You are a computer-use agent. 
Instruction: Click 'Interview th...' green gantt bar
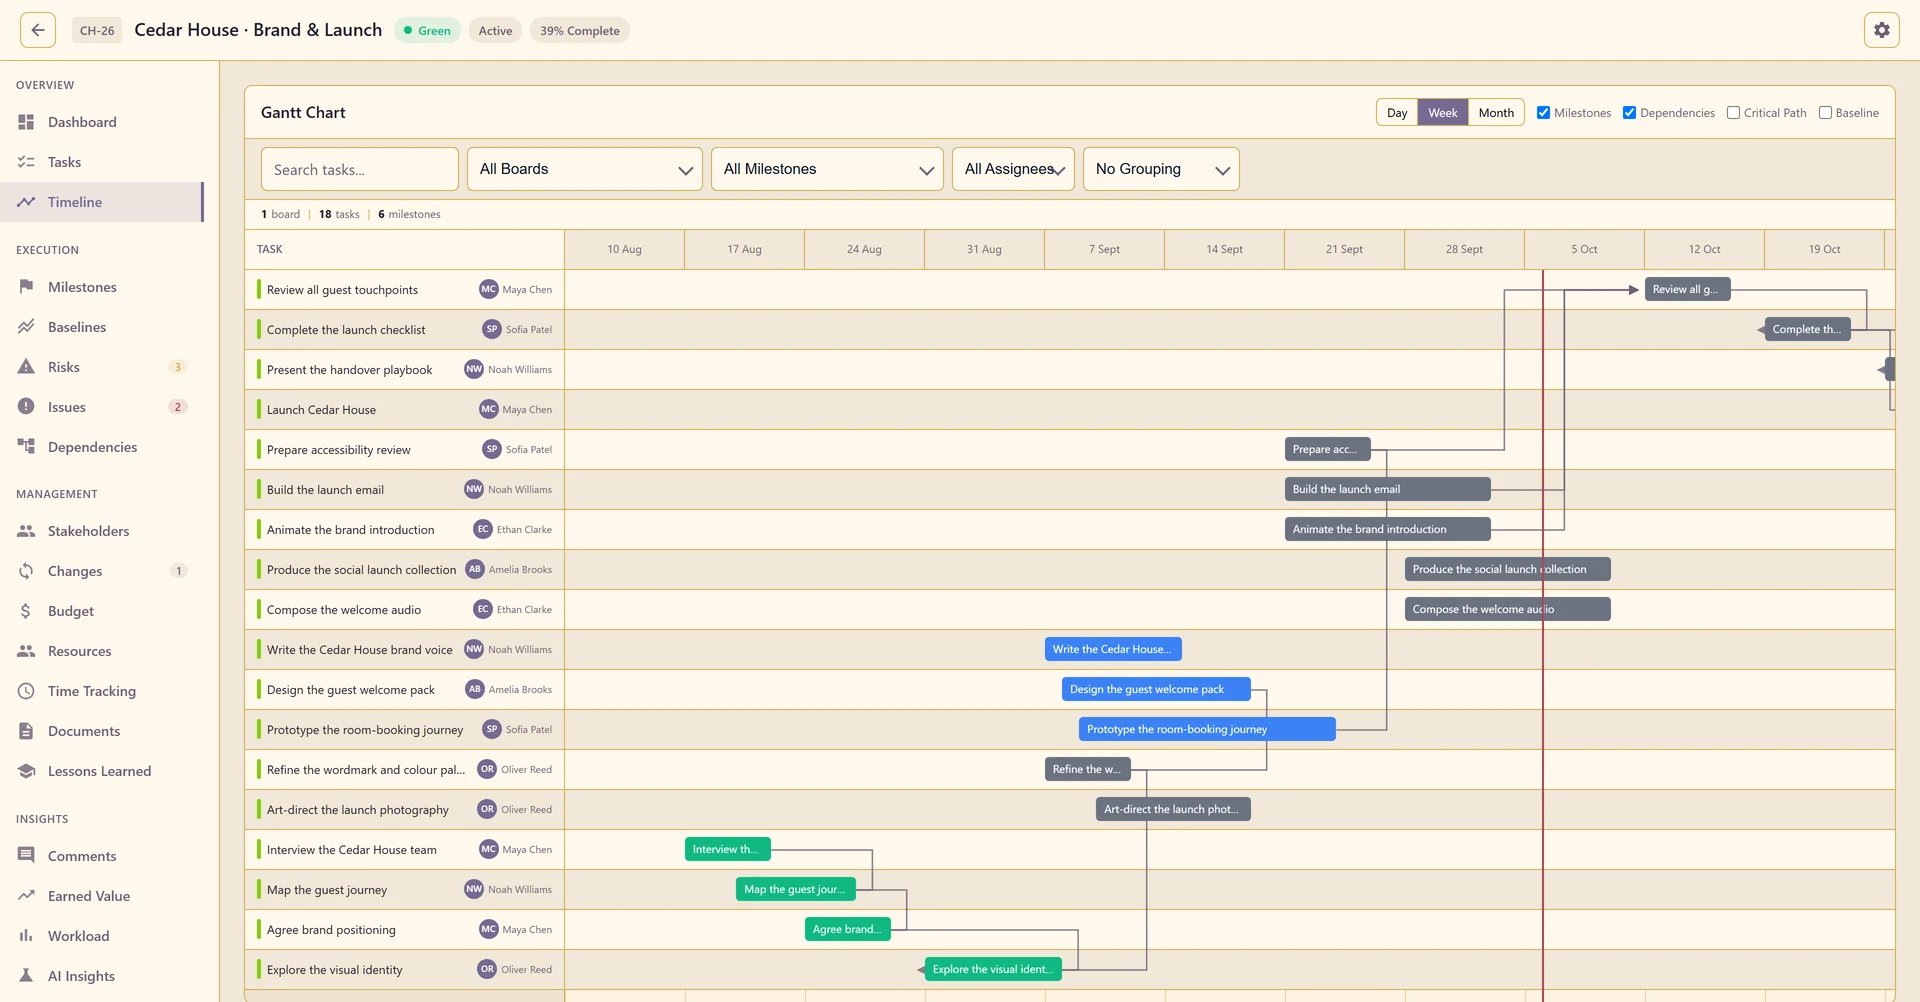tap(727, 849)
